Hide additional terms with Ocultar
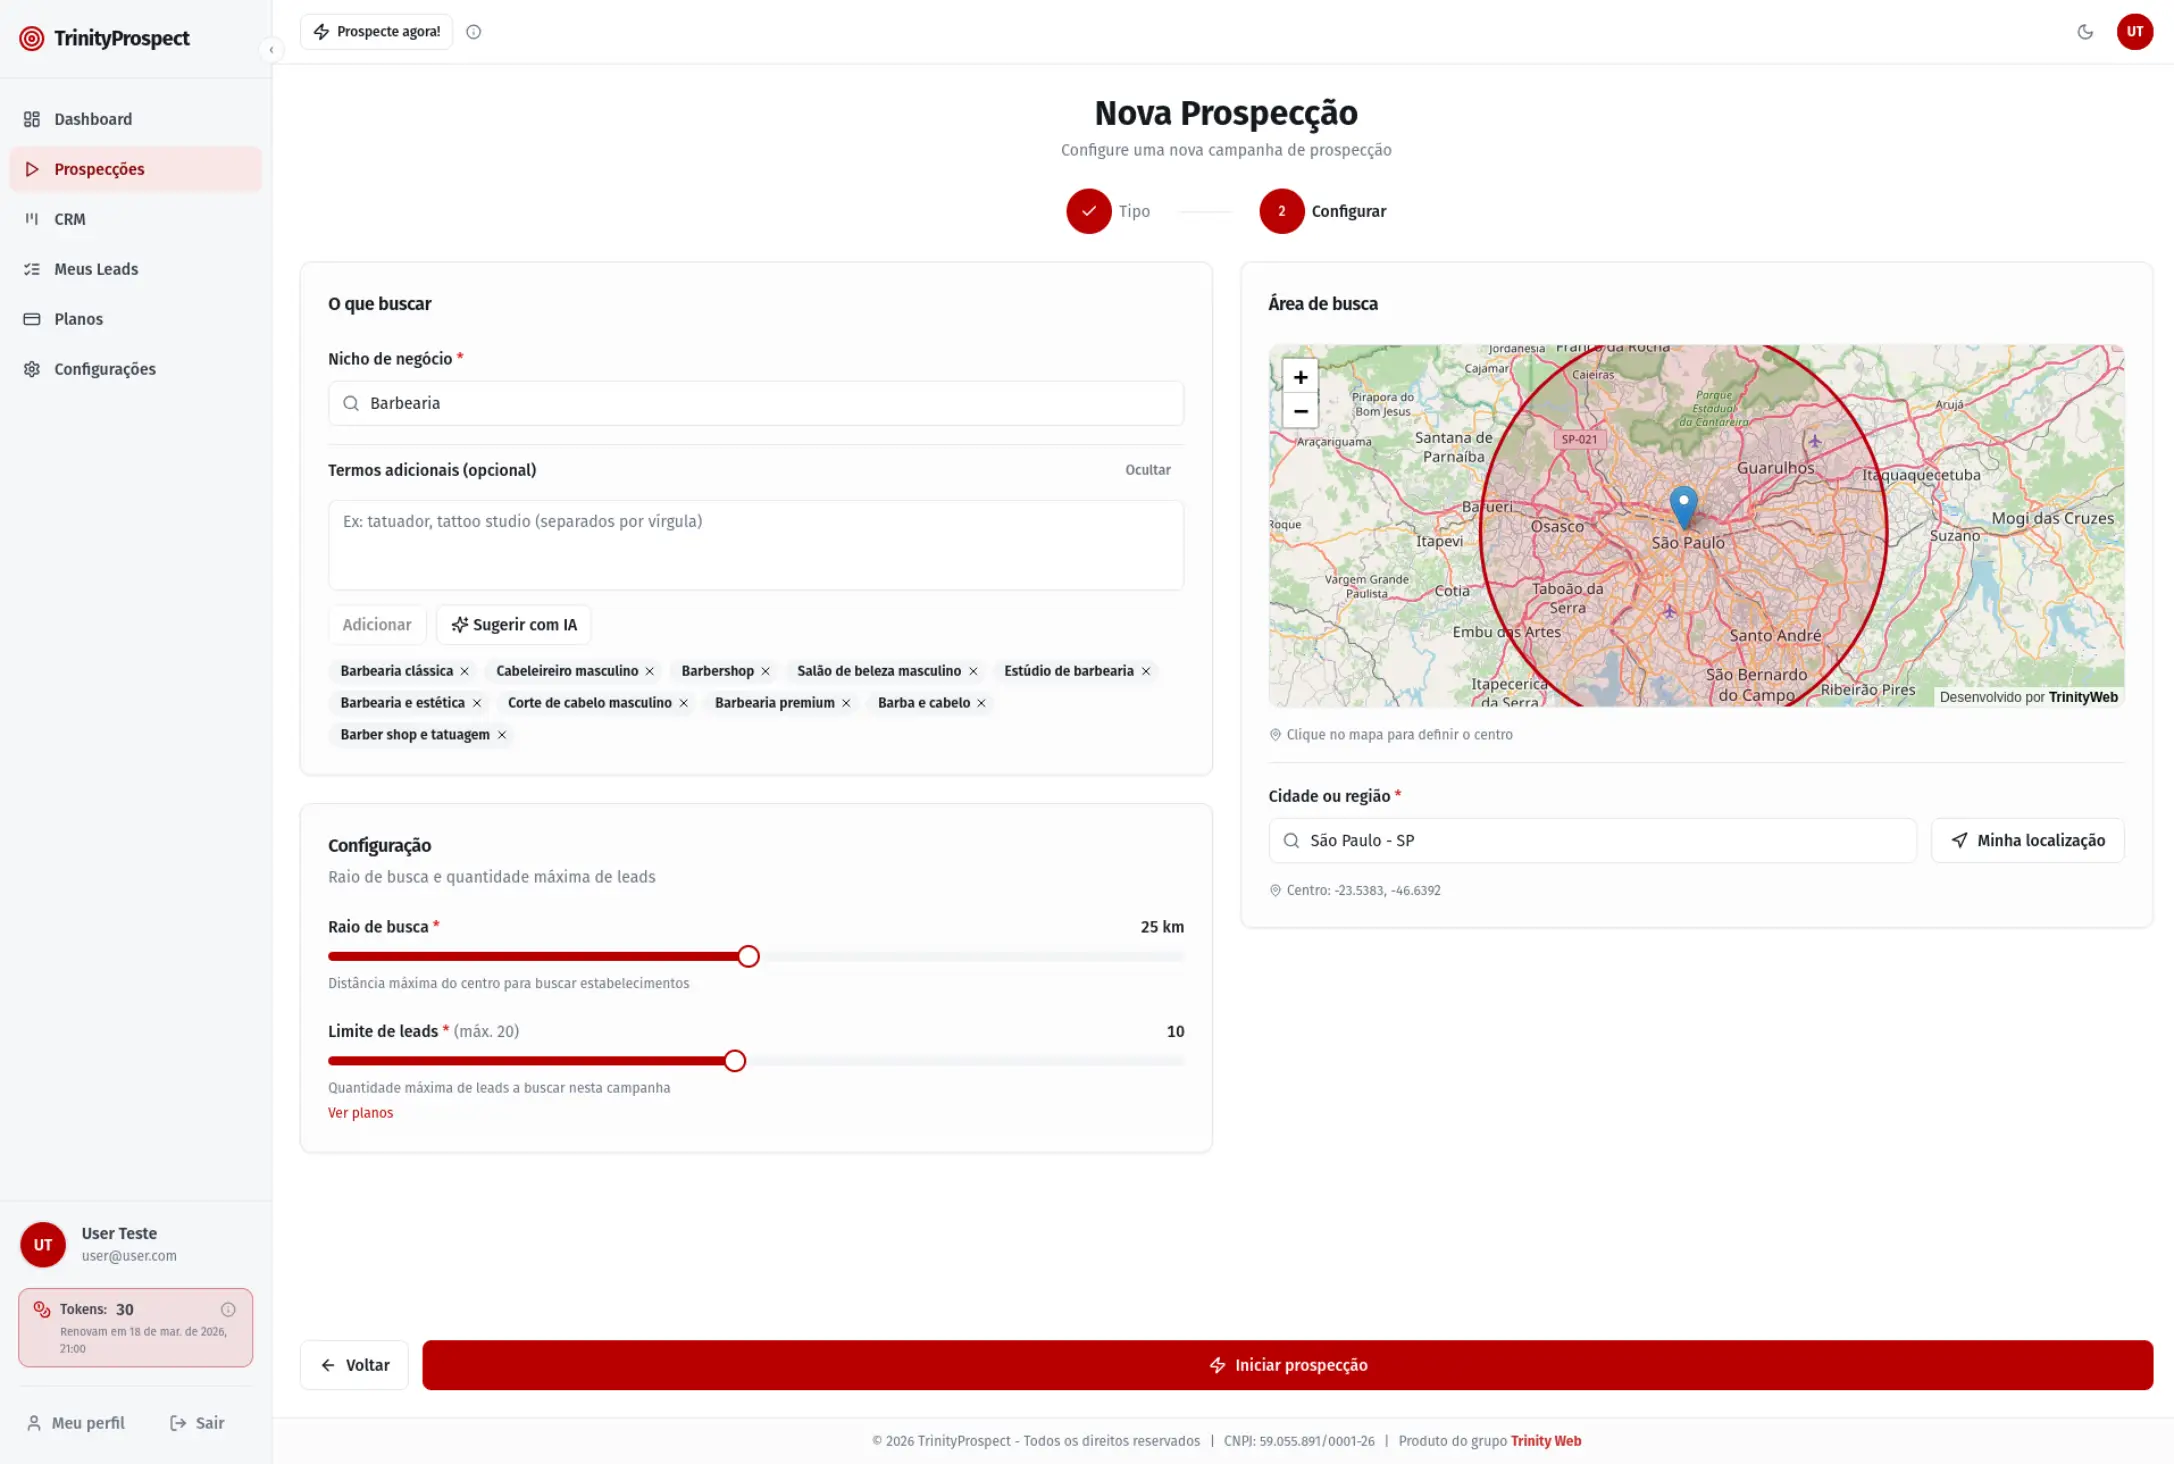Image resolution: width=2174 pixels, height=1464 pixels. (x=1147, y=470)
